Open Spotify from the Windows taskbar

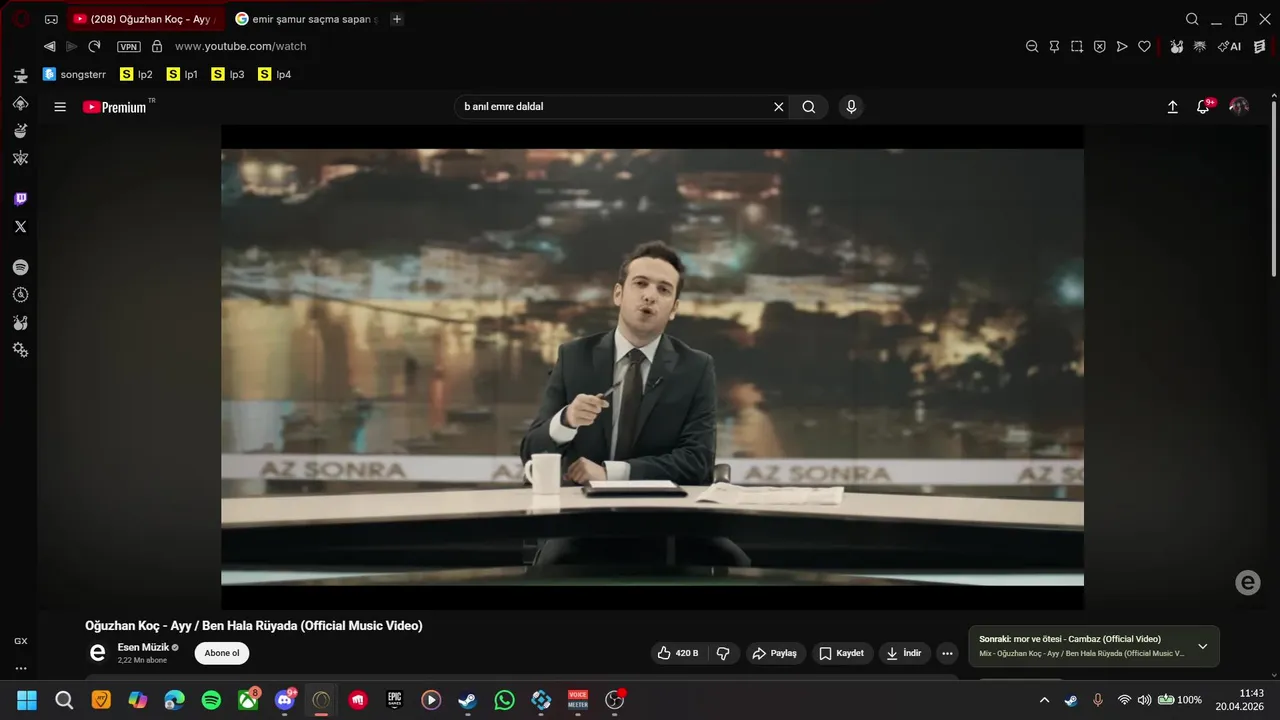click(x=211, y=700)
